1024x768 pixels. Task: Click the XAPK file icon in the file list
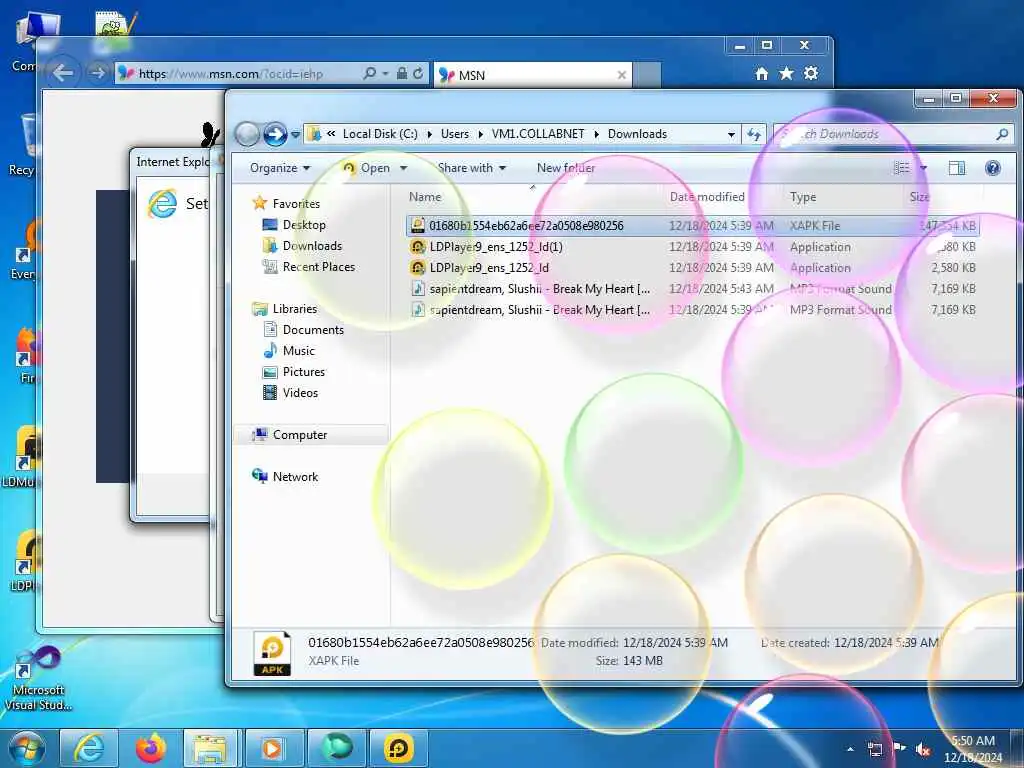pos(418,225)
